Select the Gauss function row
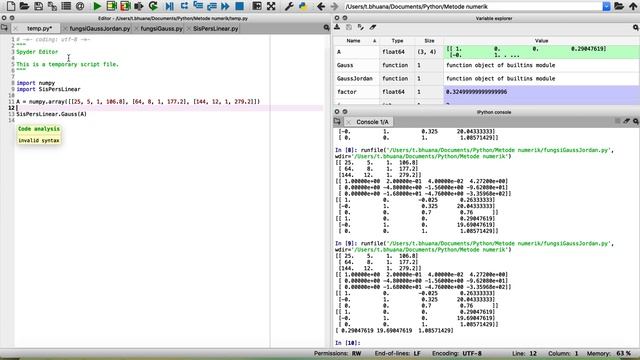Viewport: 640px width, 360px height. coord(487,65)
